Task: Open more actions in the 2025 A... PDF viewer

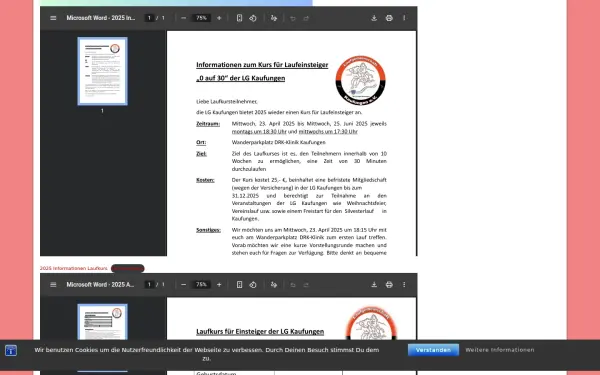Action: (x=404, y=285)
